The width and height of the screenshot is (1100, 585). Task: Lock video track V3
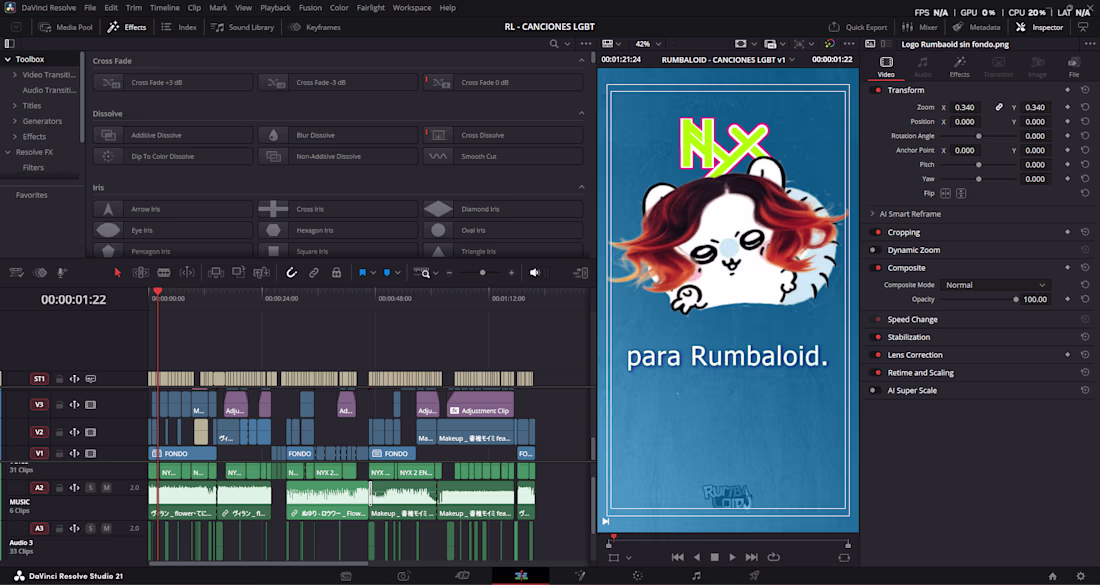[x=59, y=405]
